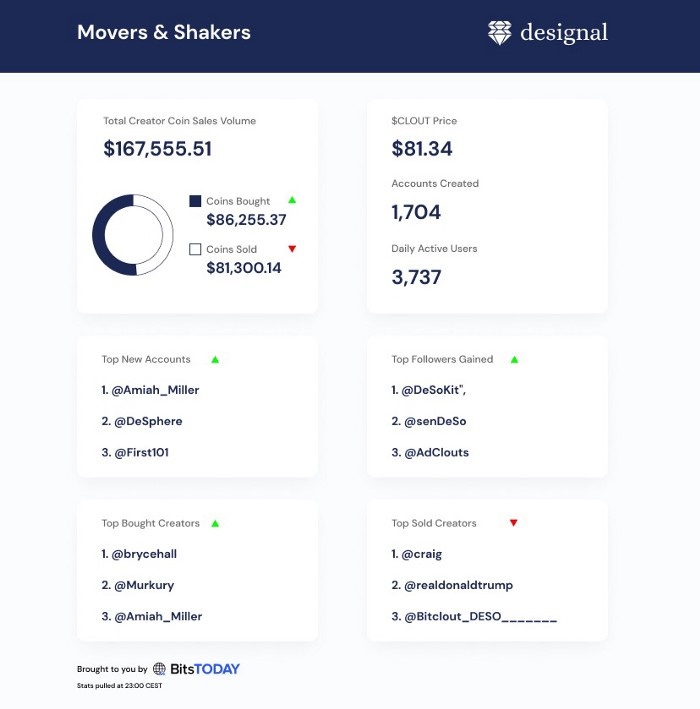700x709 pixels.
Task: Click the $86,255.37 coins bought amount
Action: coord(246,220)
